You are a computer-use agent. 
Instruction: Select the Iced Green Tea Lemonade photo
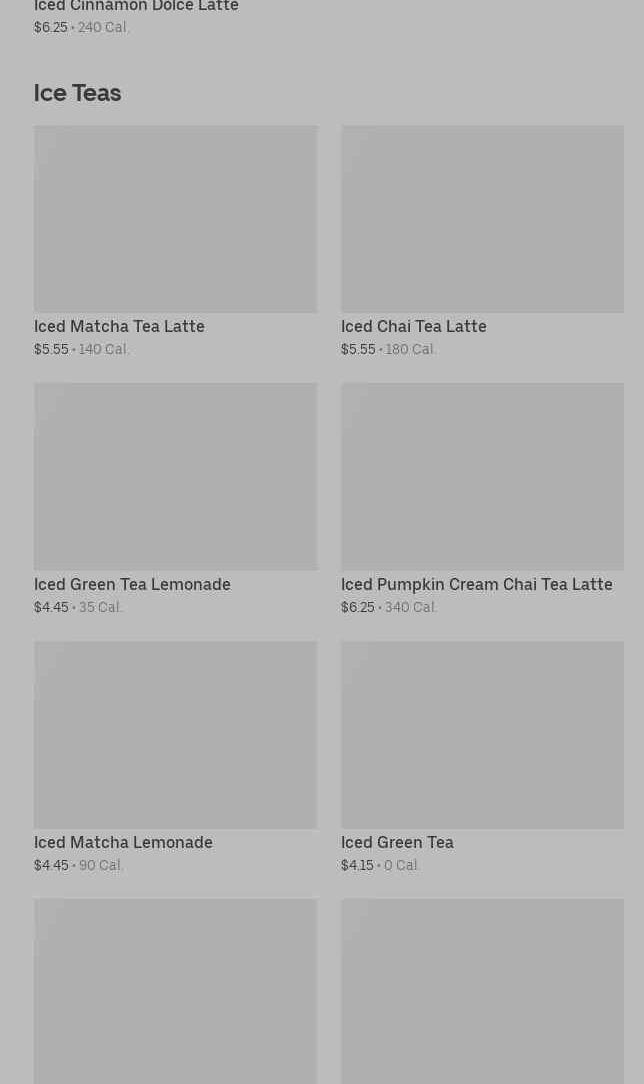pyautogui.click(x=176, y=476)
